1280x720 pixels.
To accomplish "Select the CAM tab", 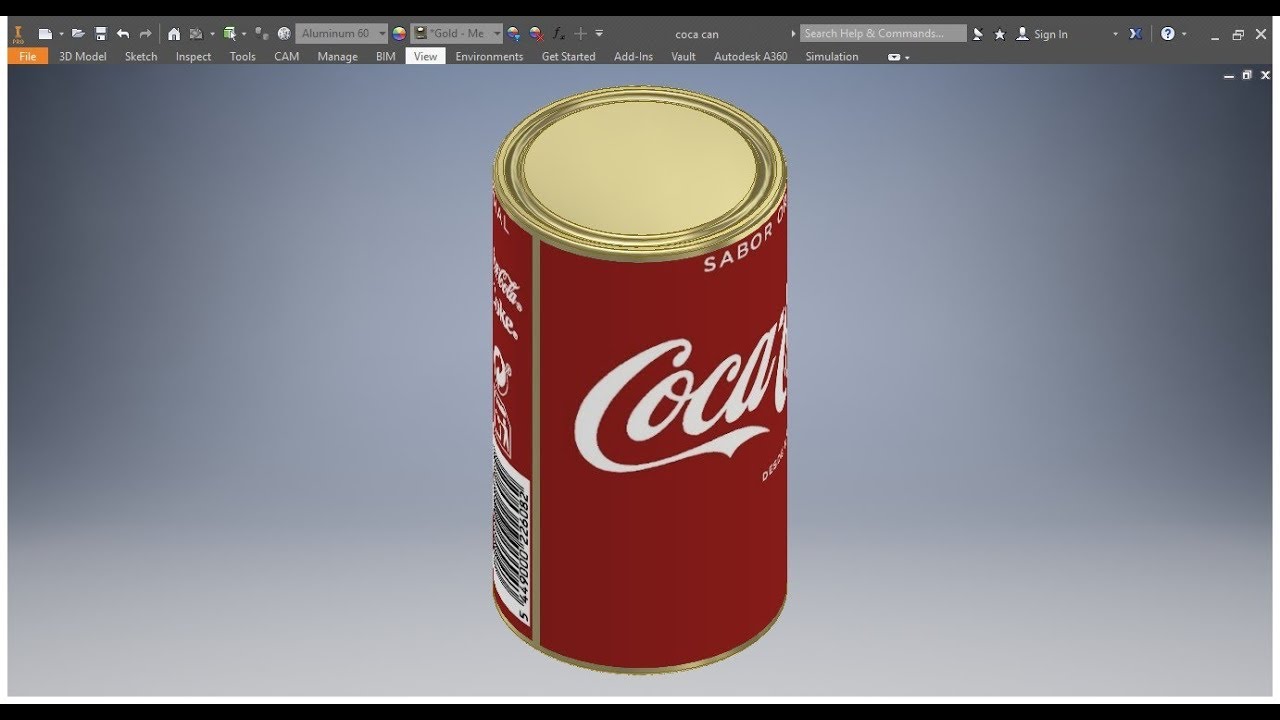I will pyautogui.click(x=287, y=57).
